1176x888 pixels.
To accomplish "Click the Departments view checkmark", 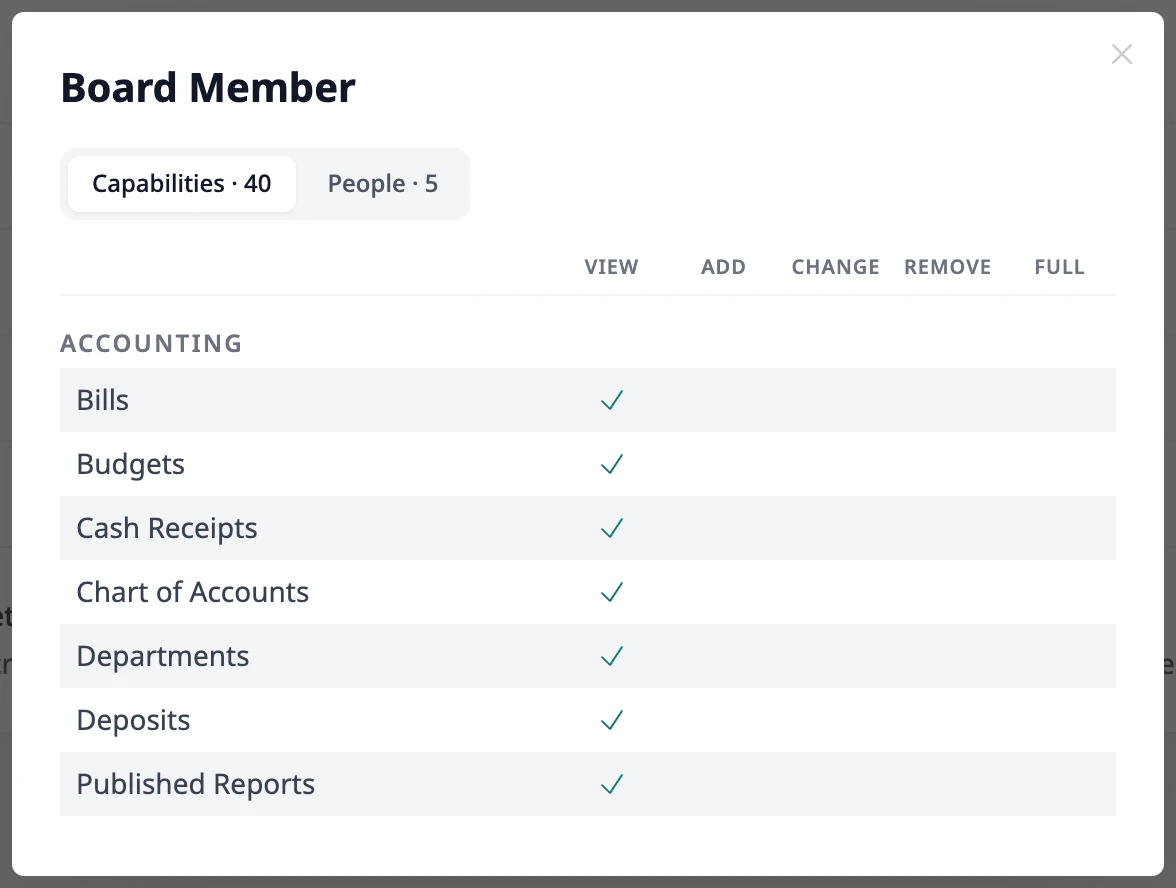I will 612,656.
